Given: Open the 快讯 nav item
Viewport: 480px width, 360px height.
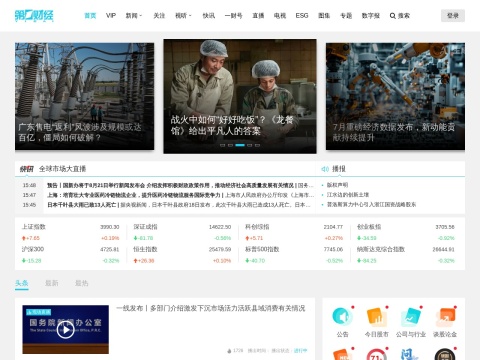Looking at the screenshot, I should [209, 16].
